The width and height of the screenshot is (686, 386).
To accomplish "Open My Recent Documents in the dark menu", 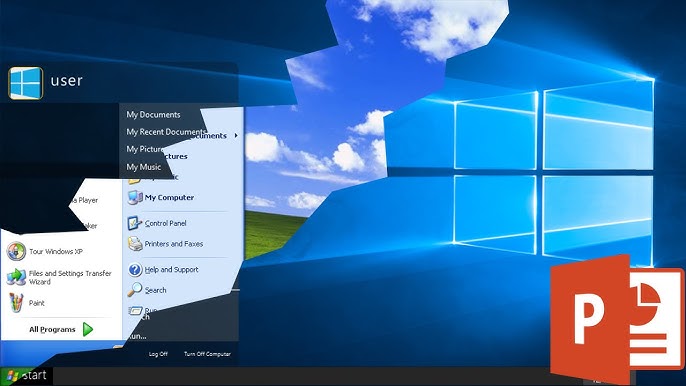I will (x=166, y=132).
